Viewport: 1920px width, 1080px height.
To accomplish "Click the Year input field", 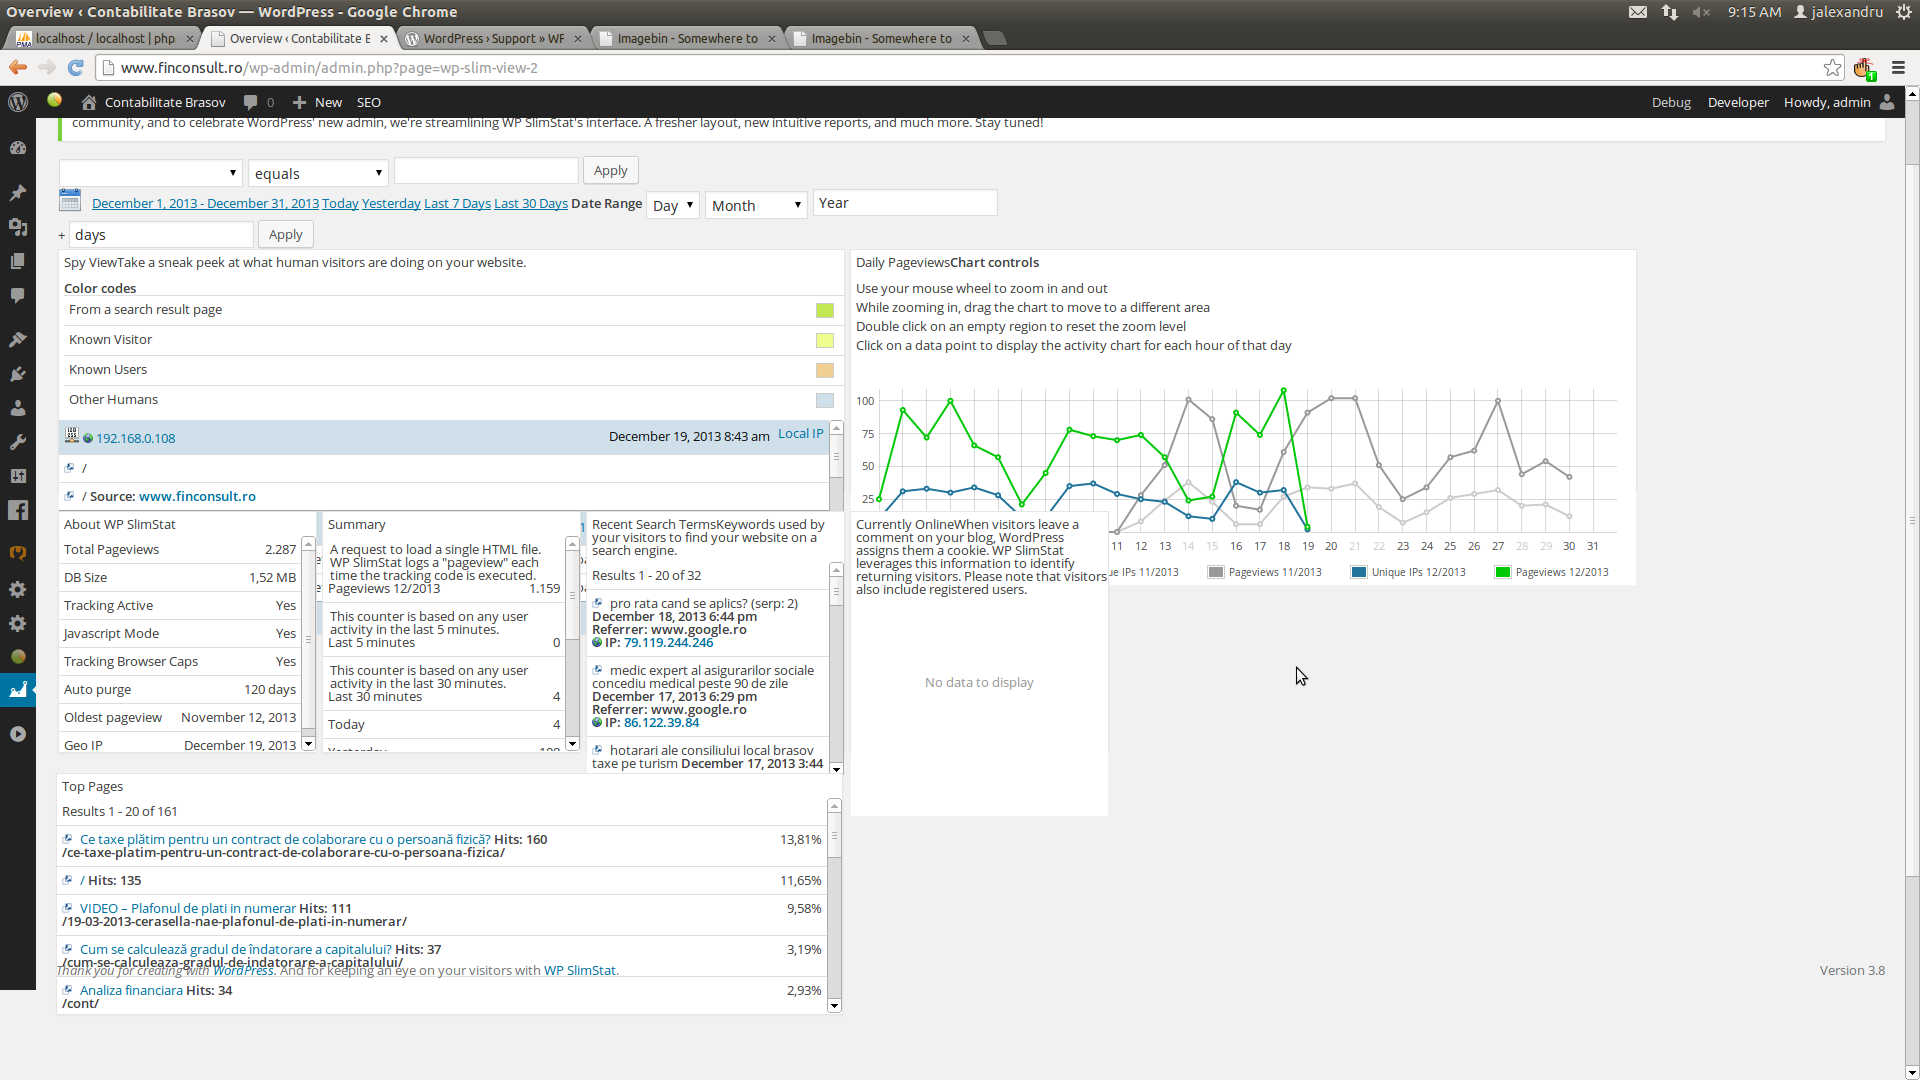I will click(905, 203).
